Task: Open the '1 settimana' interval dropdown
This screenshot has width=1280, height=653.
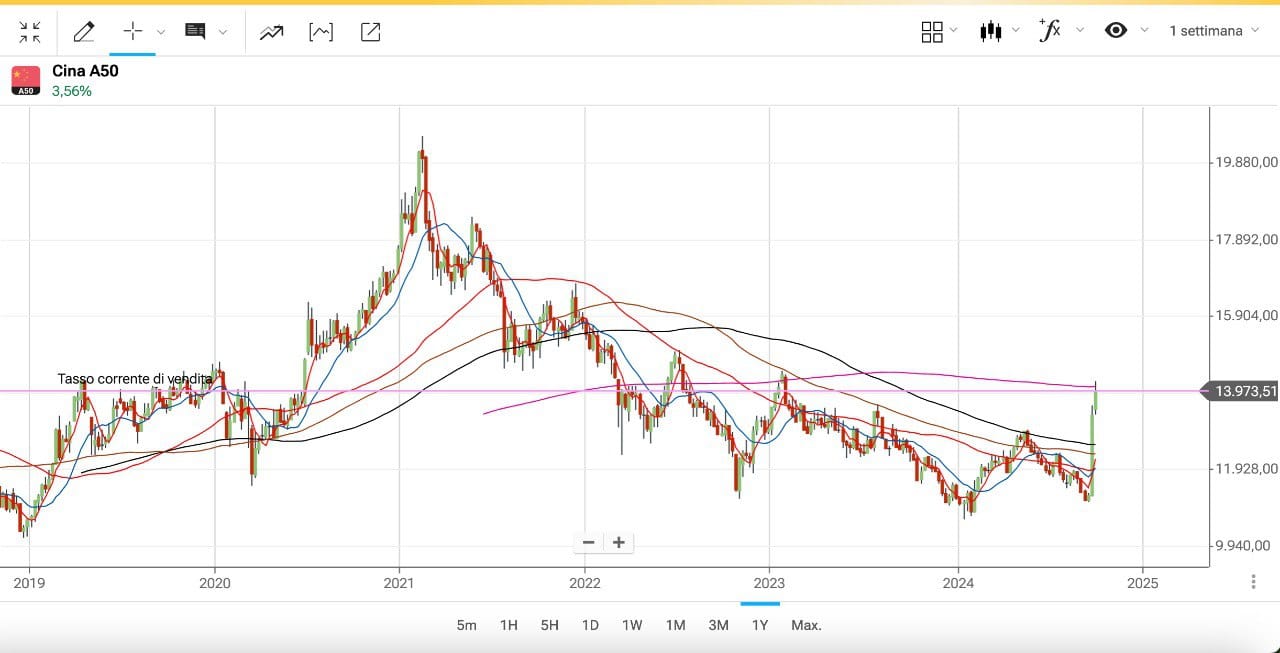Action: pyautogui.click(x=1213, y=31)
